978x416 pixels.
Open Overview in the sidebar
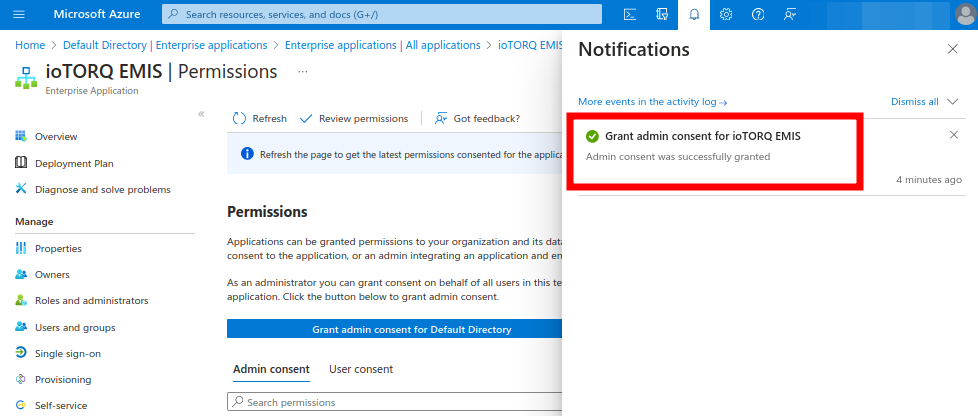(56, 137)
